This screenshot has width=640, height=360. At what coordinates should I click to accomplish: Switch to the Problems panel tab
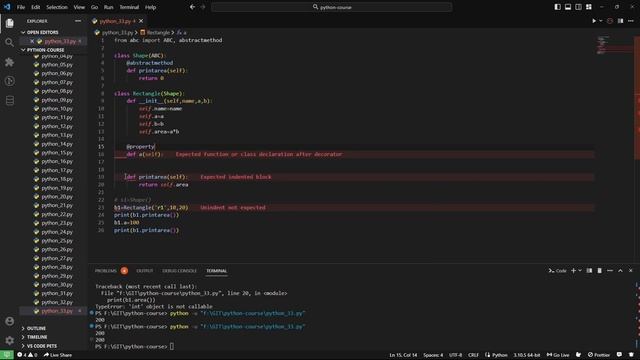(x=106, y=271)
